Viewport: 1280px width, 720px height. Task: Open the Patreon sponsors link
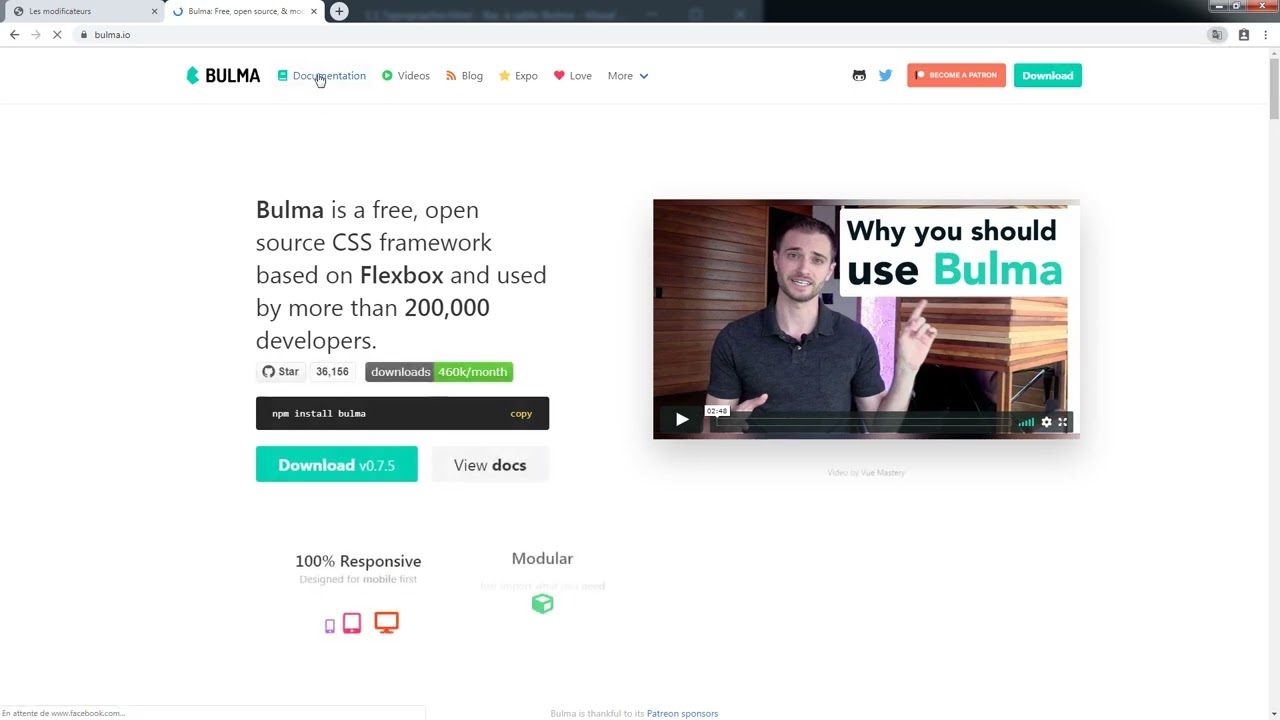click(x=682, y=714)
